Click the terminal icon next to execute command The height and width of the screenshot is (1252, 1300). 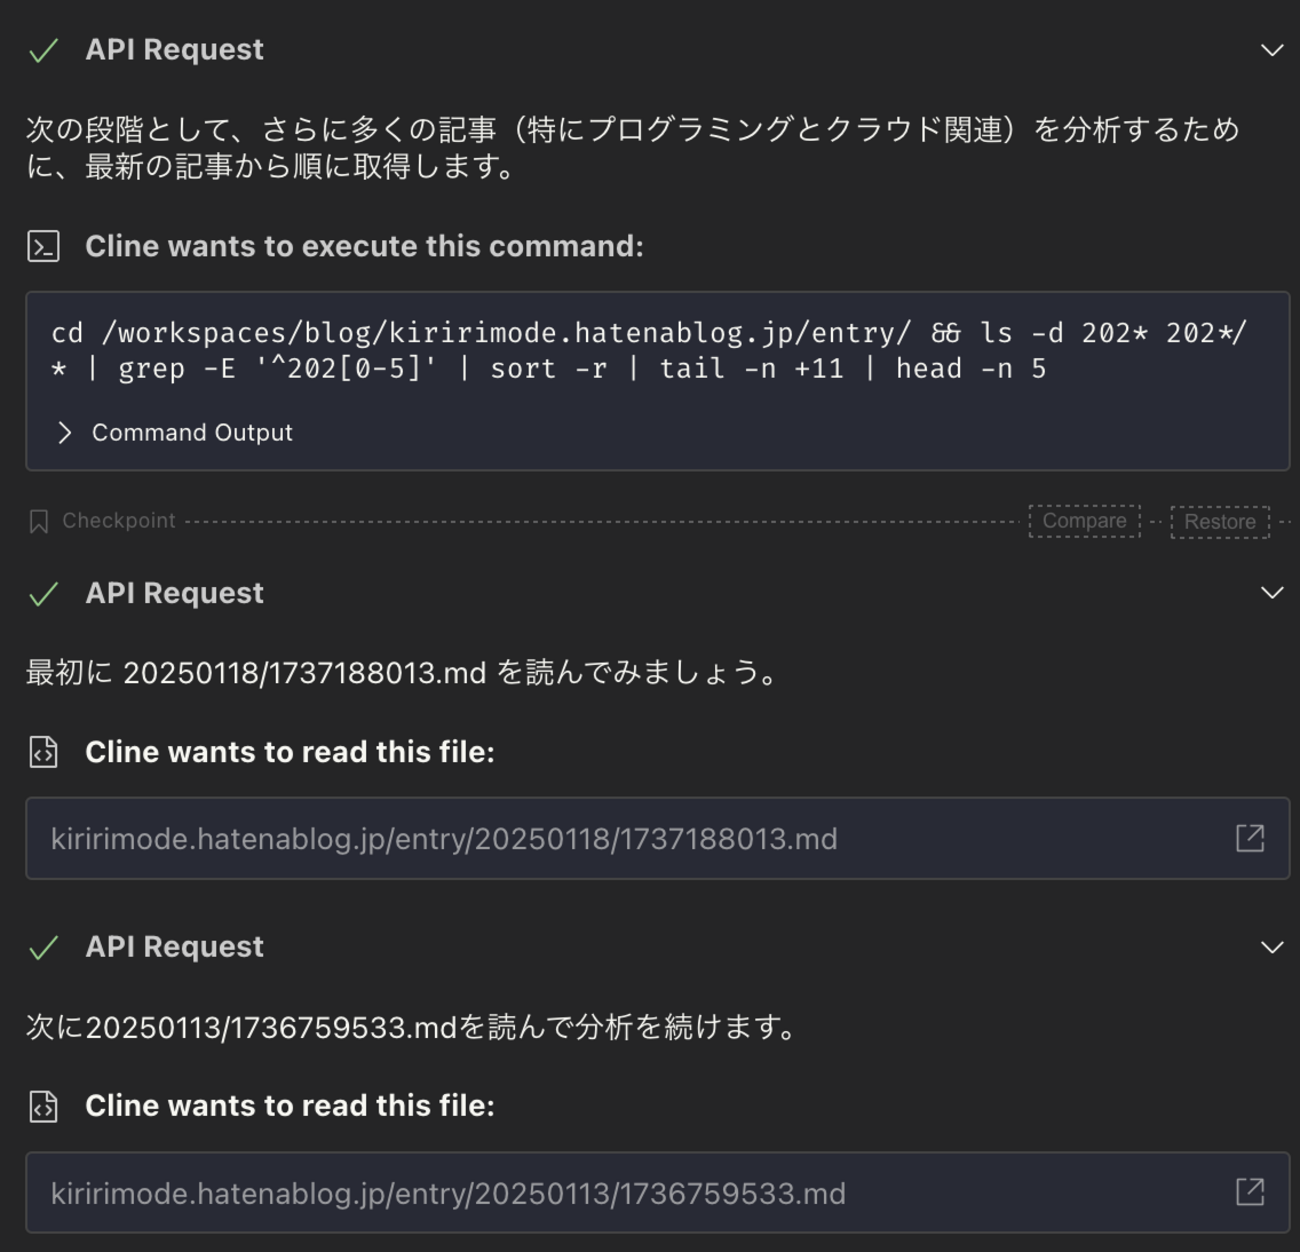tap(43, 246)
